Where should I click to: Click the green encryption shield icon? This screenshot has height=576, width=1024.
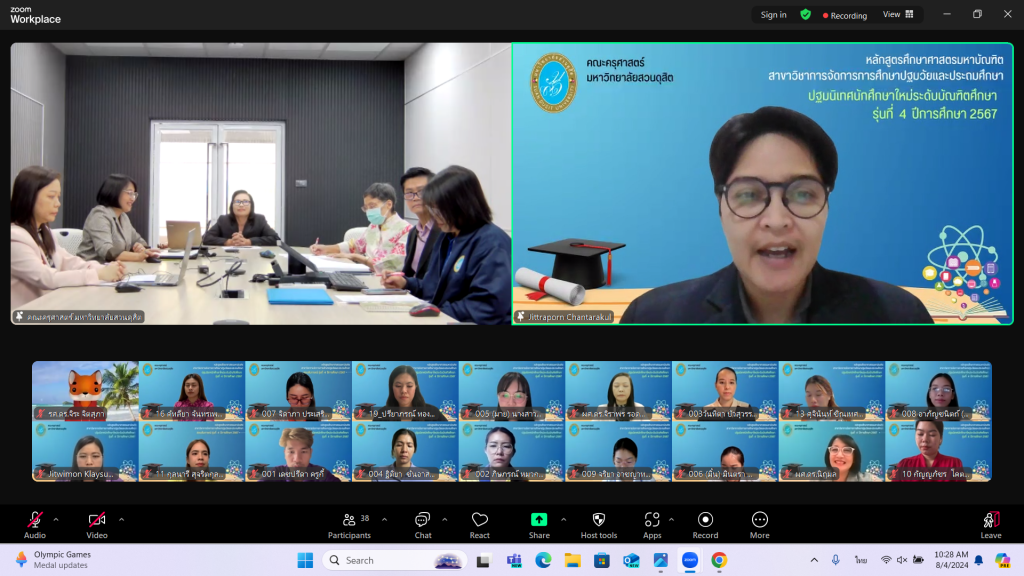(806, 15)
